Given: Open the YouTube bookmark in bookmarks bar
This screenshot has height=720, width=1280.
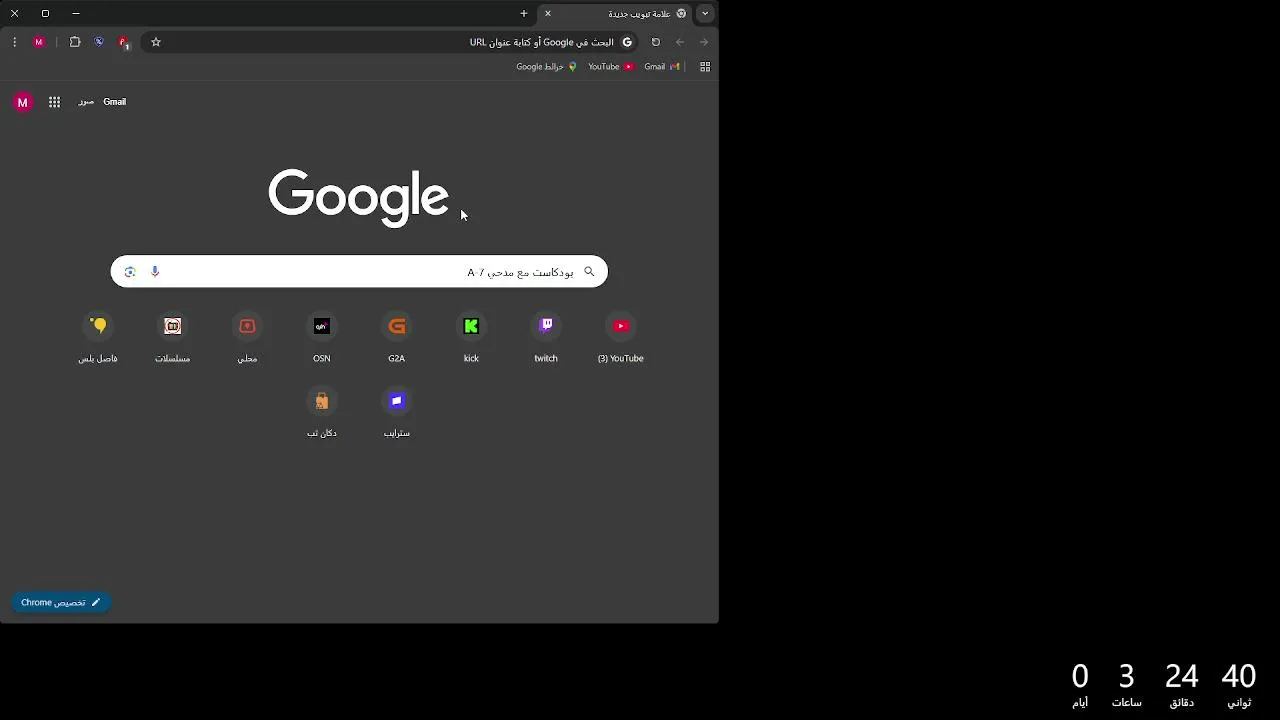Looking at the screenshot, I should click(610, 67).
